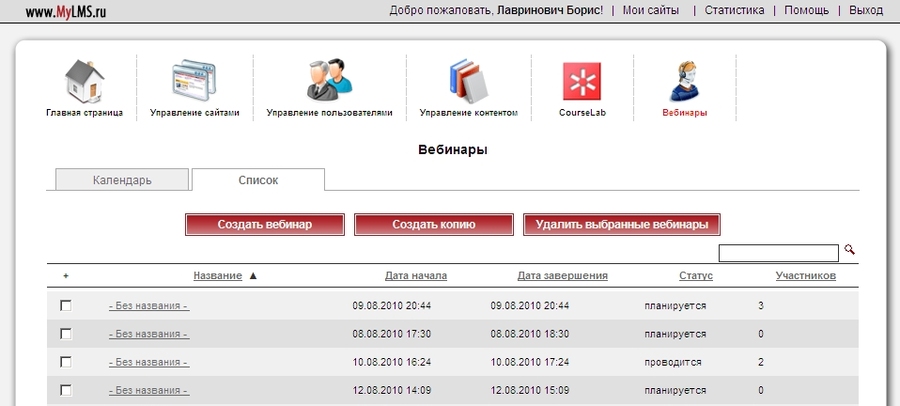Image resolution: width=900 pixels, height=406 pixels.
Task: Launch the CourseLab red icon
Action: 582,82
